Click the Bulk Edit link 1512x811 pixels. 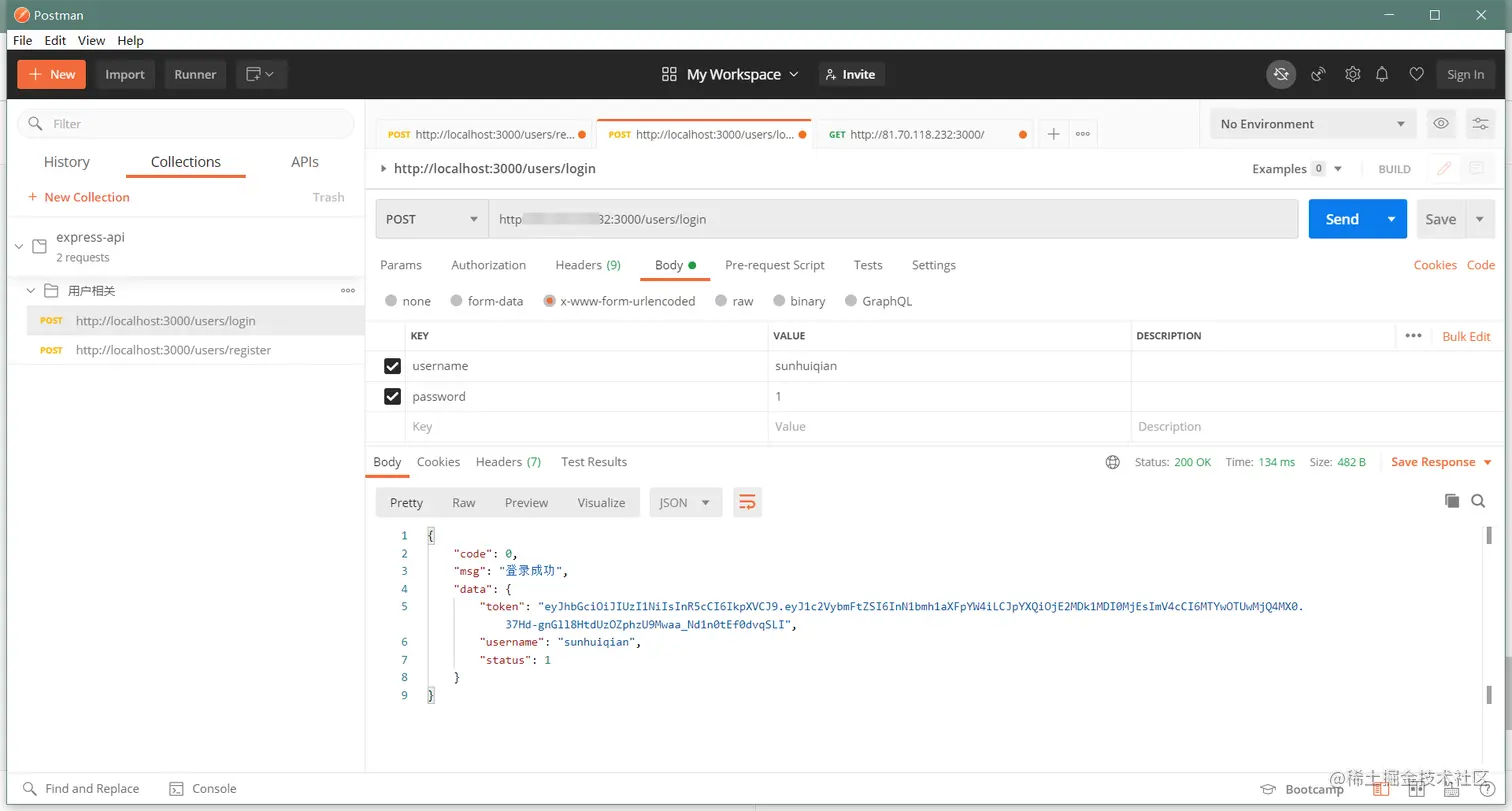tap(1466, 336)
